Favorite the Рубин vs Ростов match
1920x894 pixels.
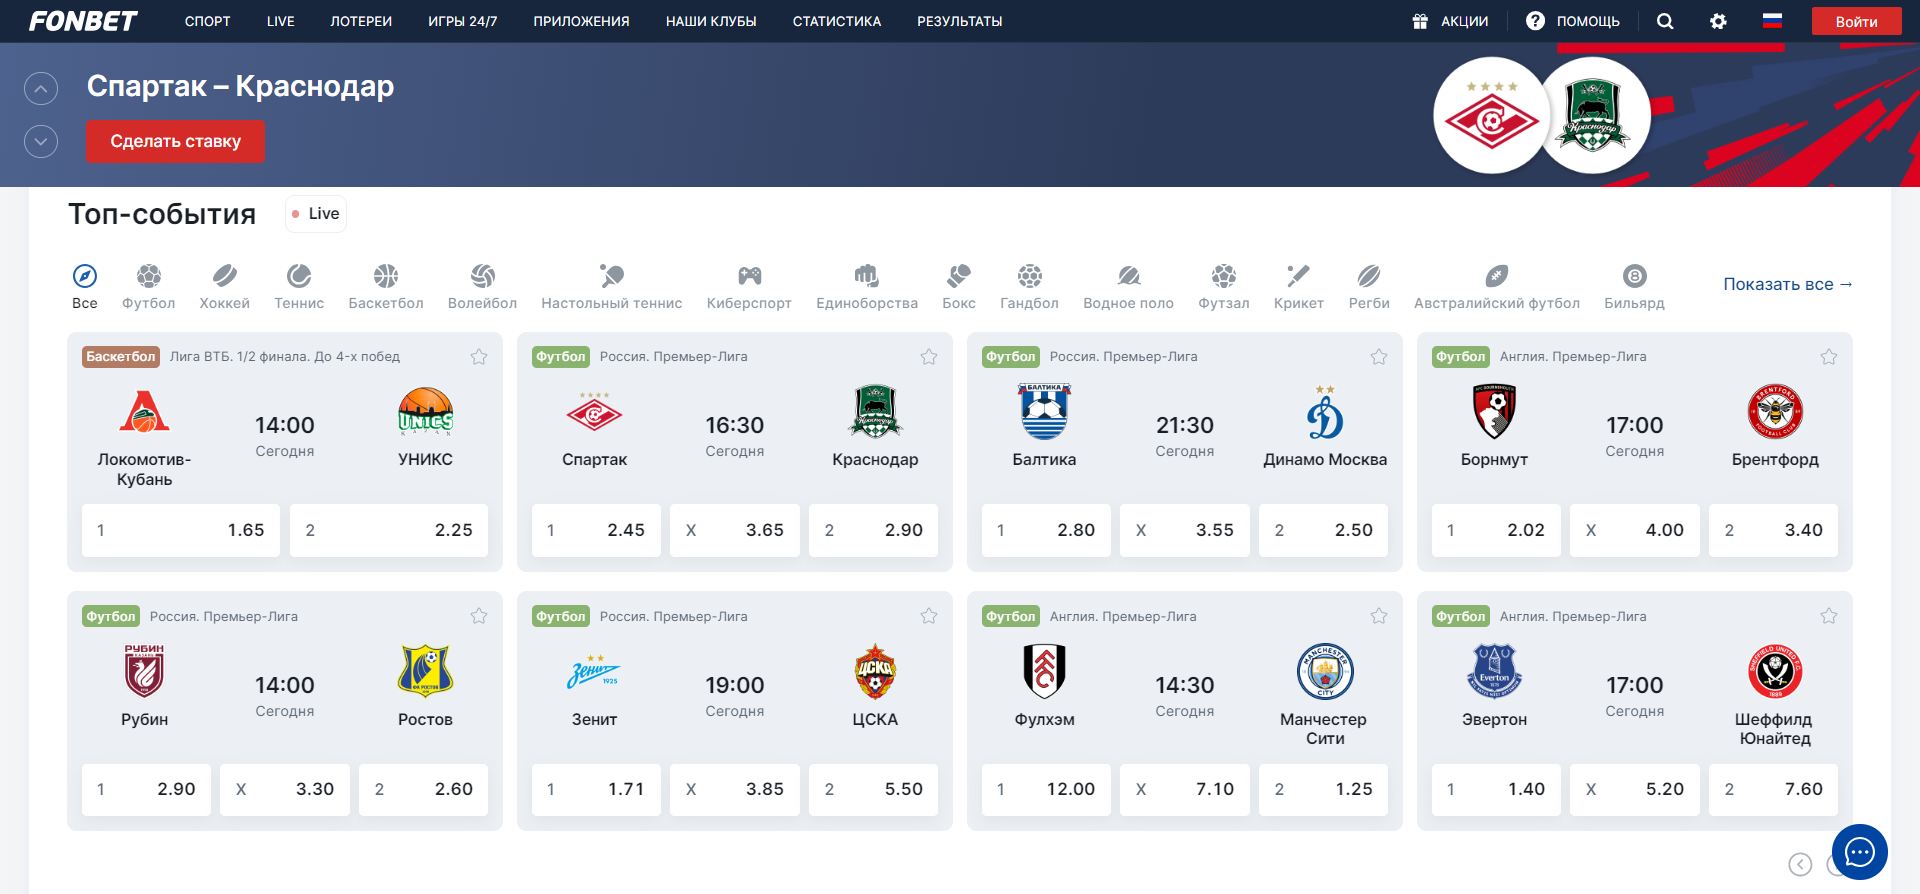click(x=479, y=616)
